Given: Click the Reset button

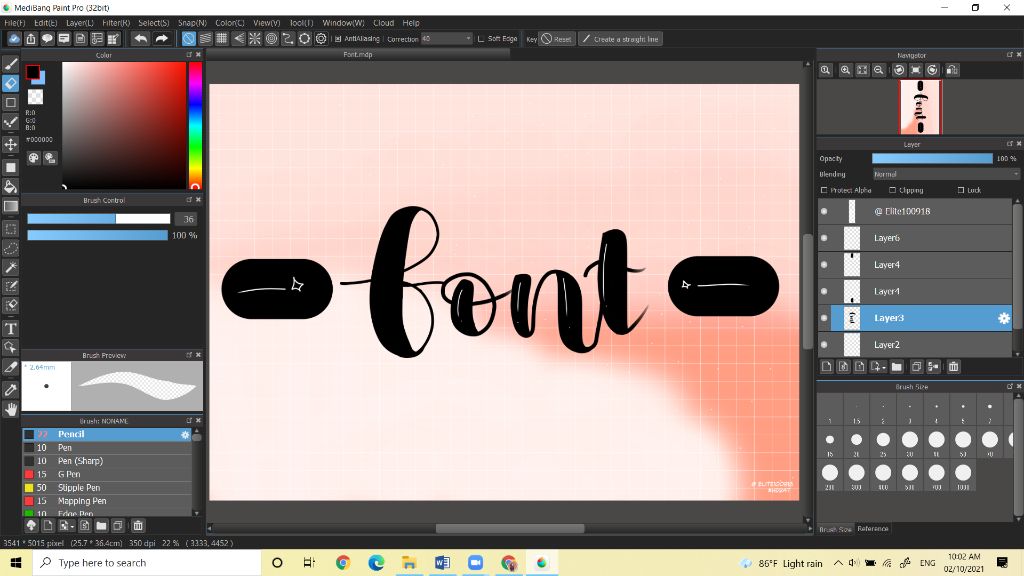Looking at the screenshot, I should 556,39.
